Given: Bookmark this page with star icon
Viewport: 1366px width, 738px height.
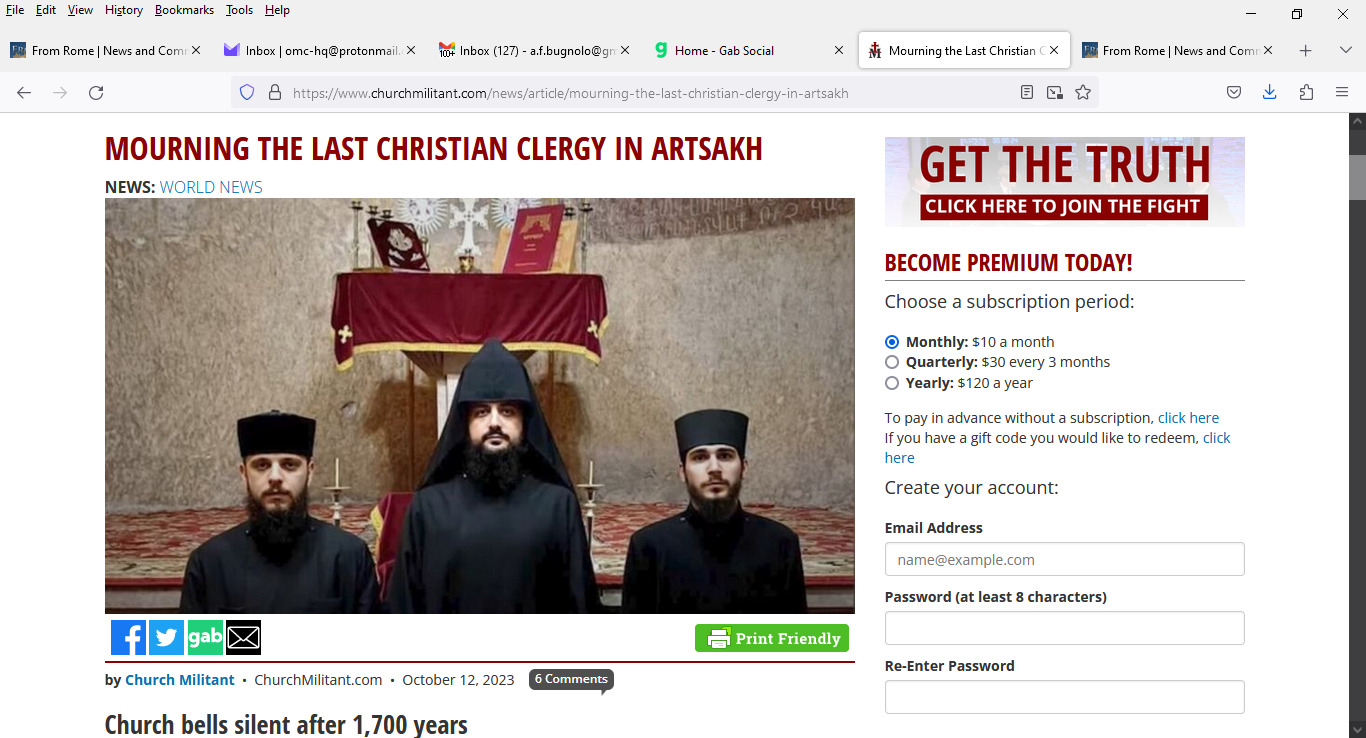Looking at the screenshot, I should coord(1083,93).
